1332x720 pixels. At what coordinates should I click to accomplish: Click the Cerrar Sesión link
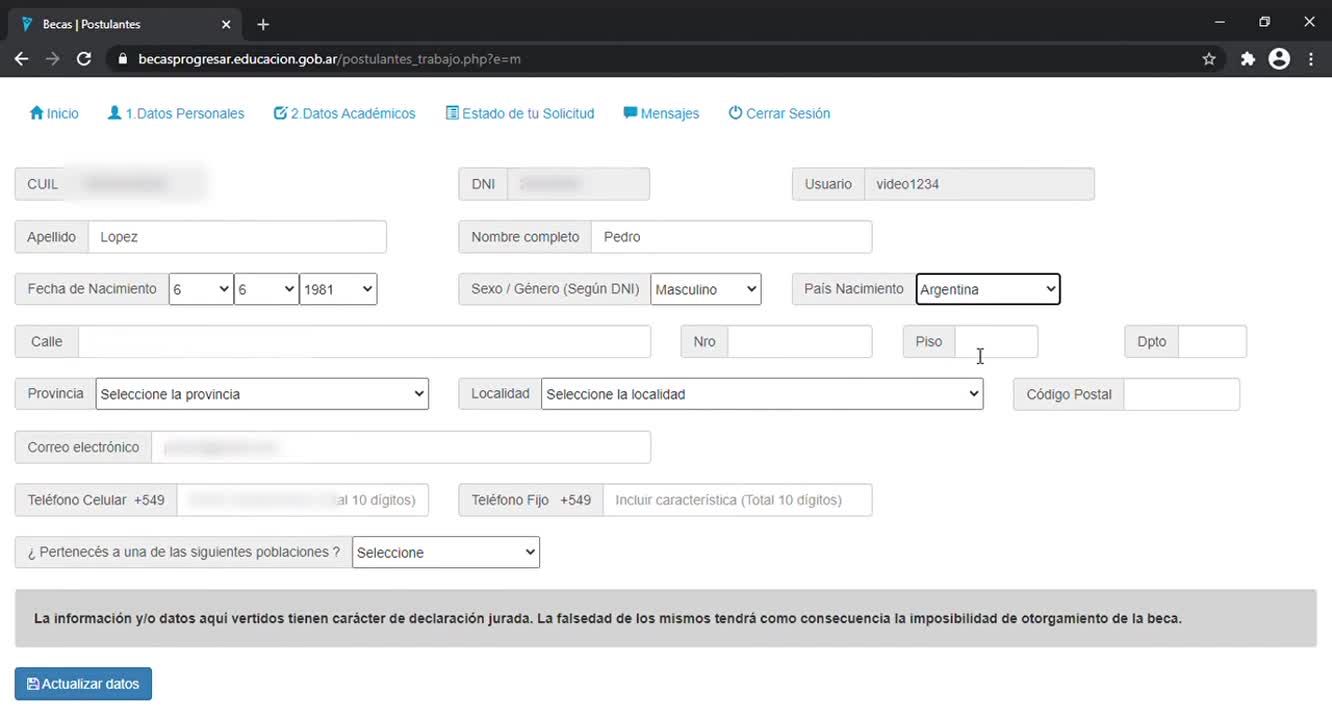pos(779,114)
